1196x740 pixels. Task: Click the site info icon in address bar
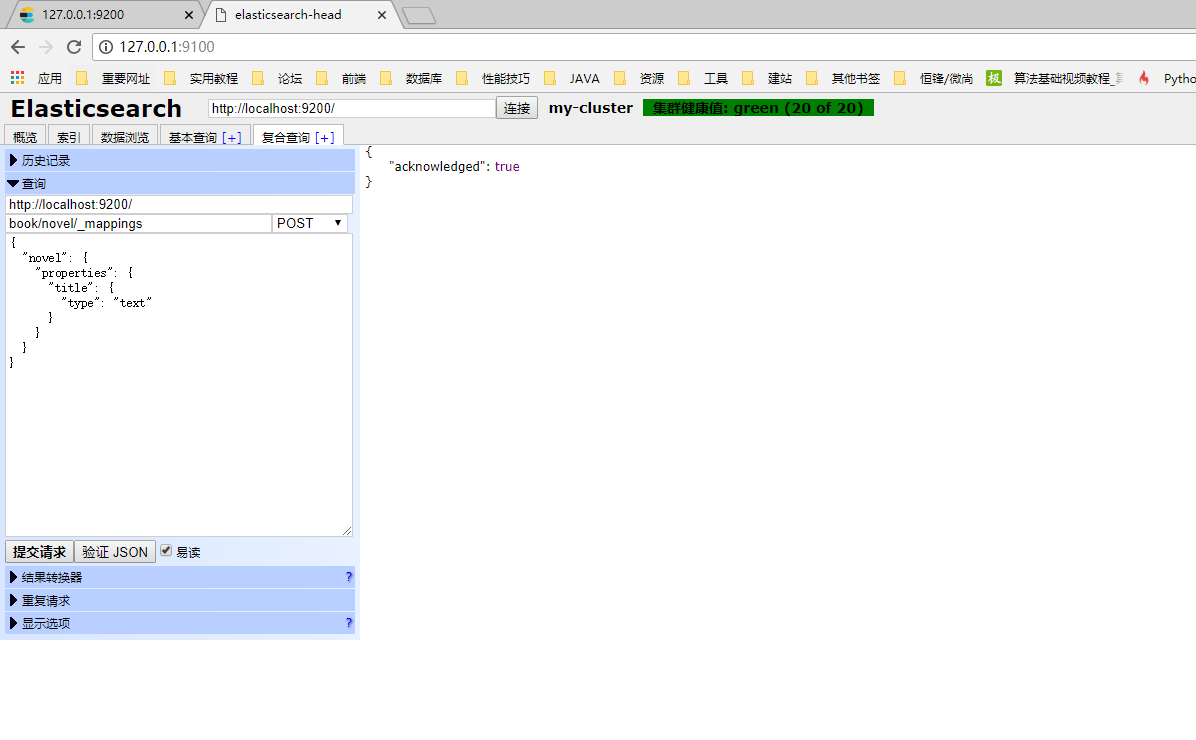pyautogui.click(x=106, y=47)
